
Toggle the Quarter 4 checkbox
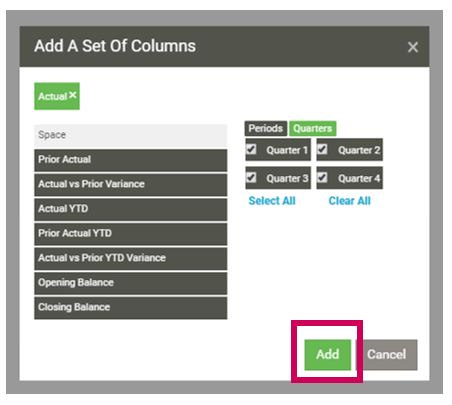tap(322, 177)
